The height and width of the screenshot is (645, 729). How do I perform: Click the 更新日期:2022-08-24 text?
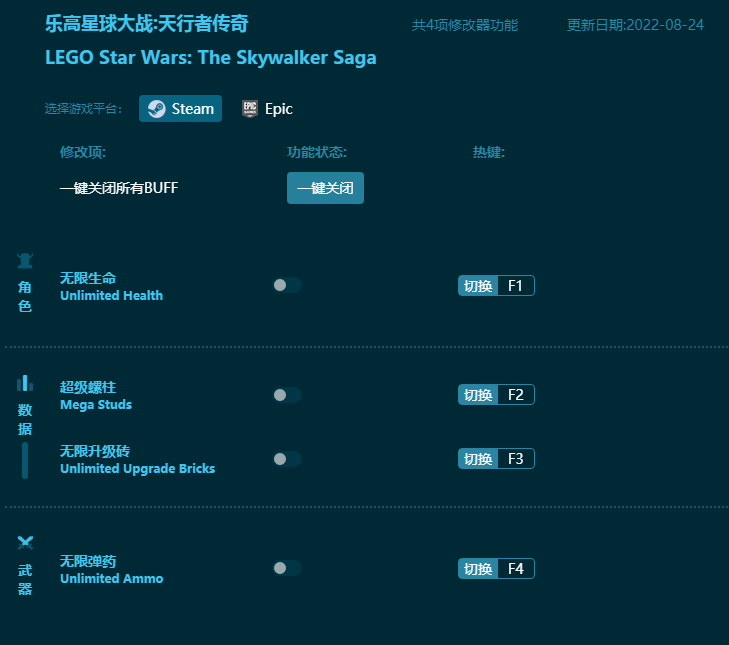[635, 25]
